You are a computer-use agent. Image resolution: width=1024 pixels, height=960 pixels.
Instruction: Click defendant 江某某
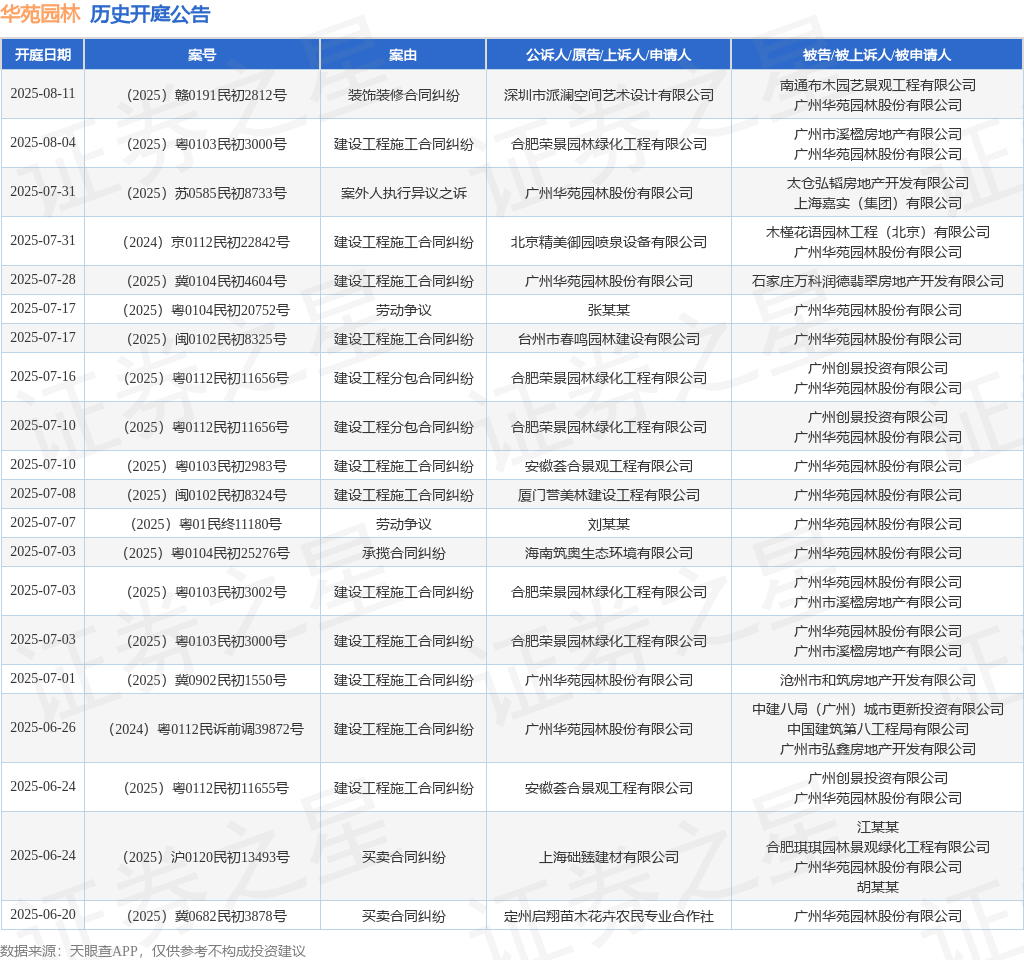878,827
